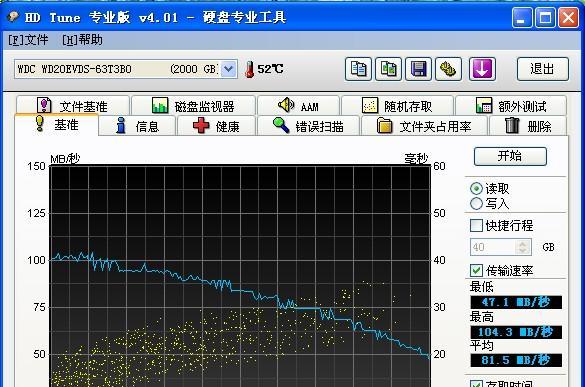Open the [F]文件 menu

[28, 40]
